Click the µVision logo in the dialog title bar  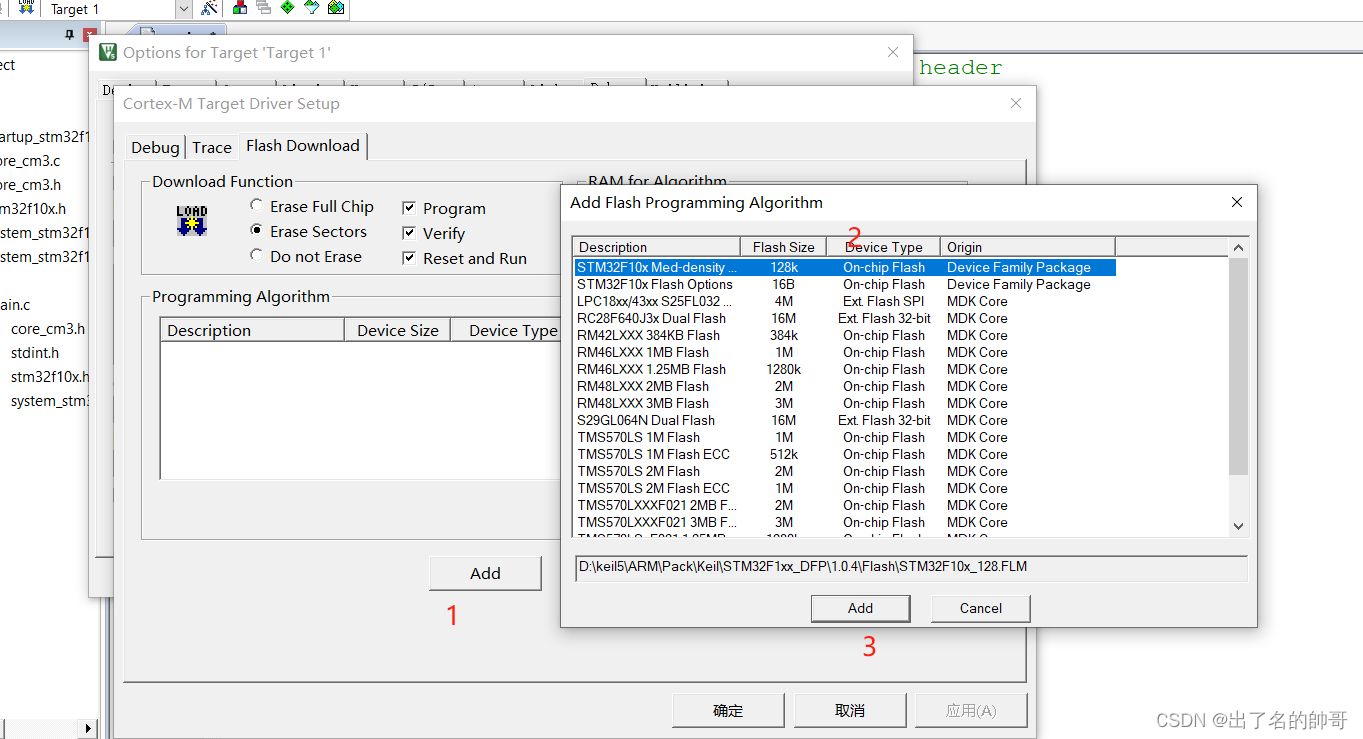pyautogui.click(x=107, y=51)
